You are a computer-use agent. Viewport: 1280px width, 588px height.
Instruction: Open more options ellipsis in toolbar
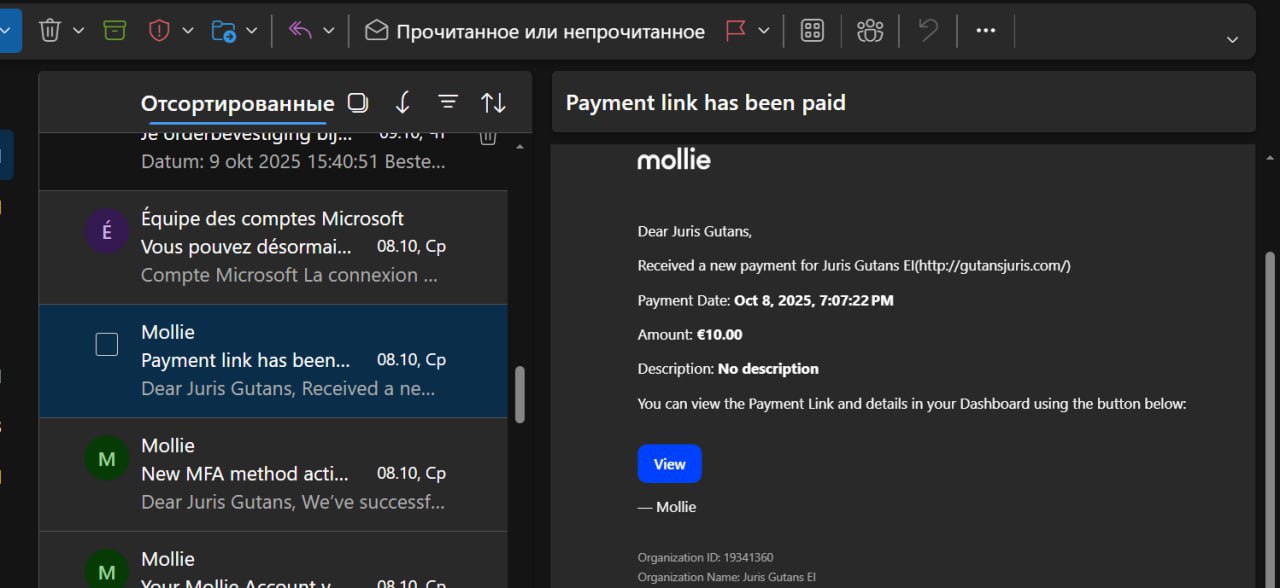click(986, 31)
